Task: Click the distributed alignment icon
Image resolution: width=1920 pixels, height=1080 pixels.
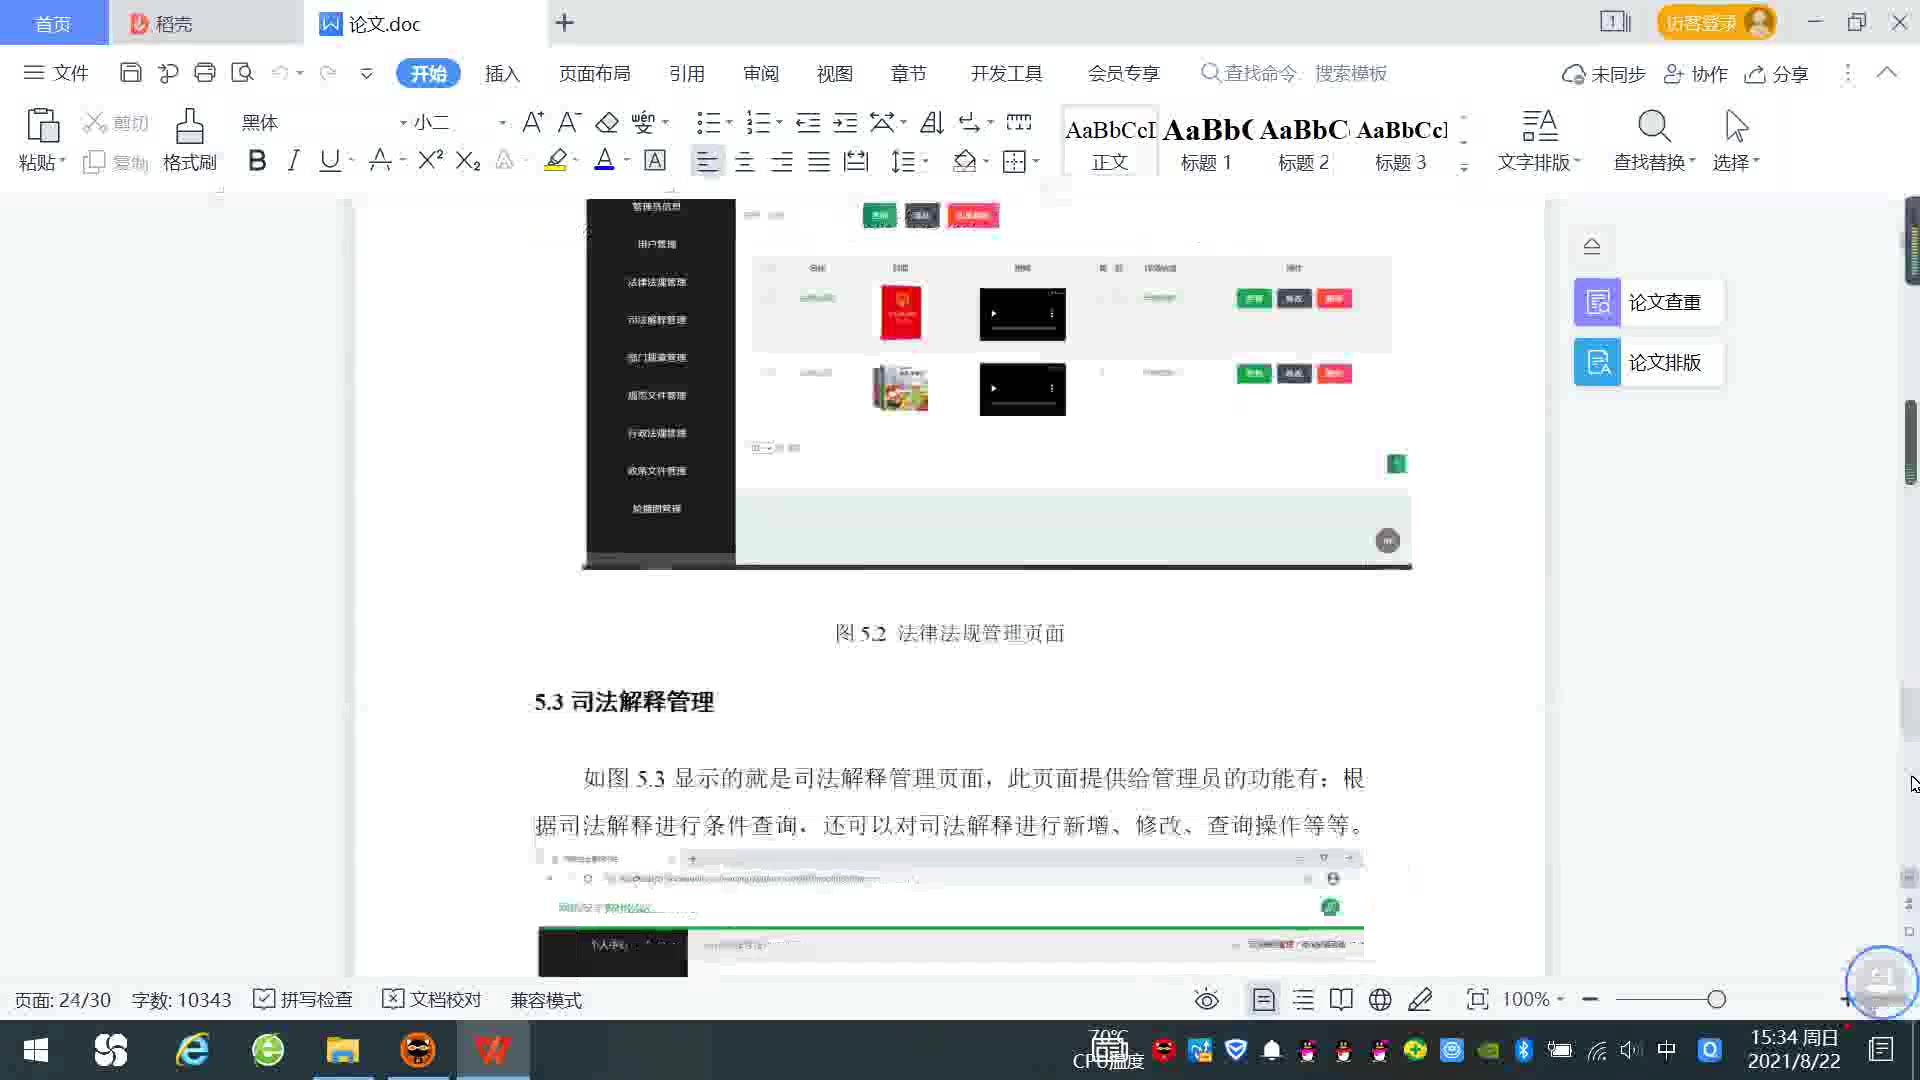Action: click(856, 160)
